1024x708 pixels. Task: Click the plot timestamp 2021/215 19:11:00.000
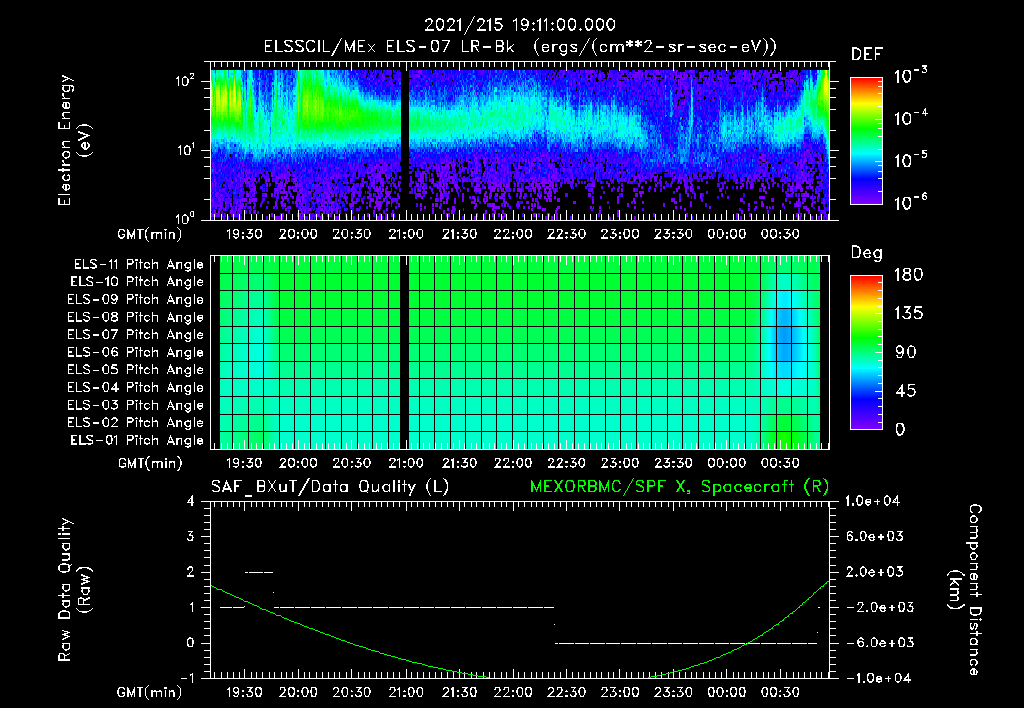click(520, 25)
